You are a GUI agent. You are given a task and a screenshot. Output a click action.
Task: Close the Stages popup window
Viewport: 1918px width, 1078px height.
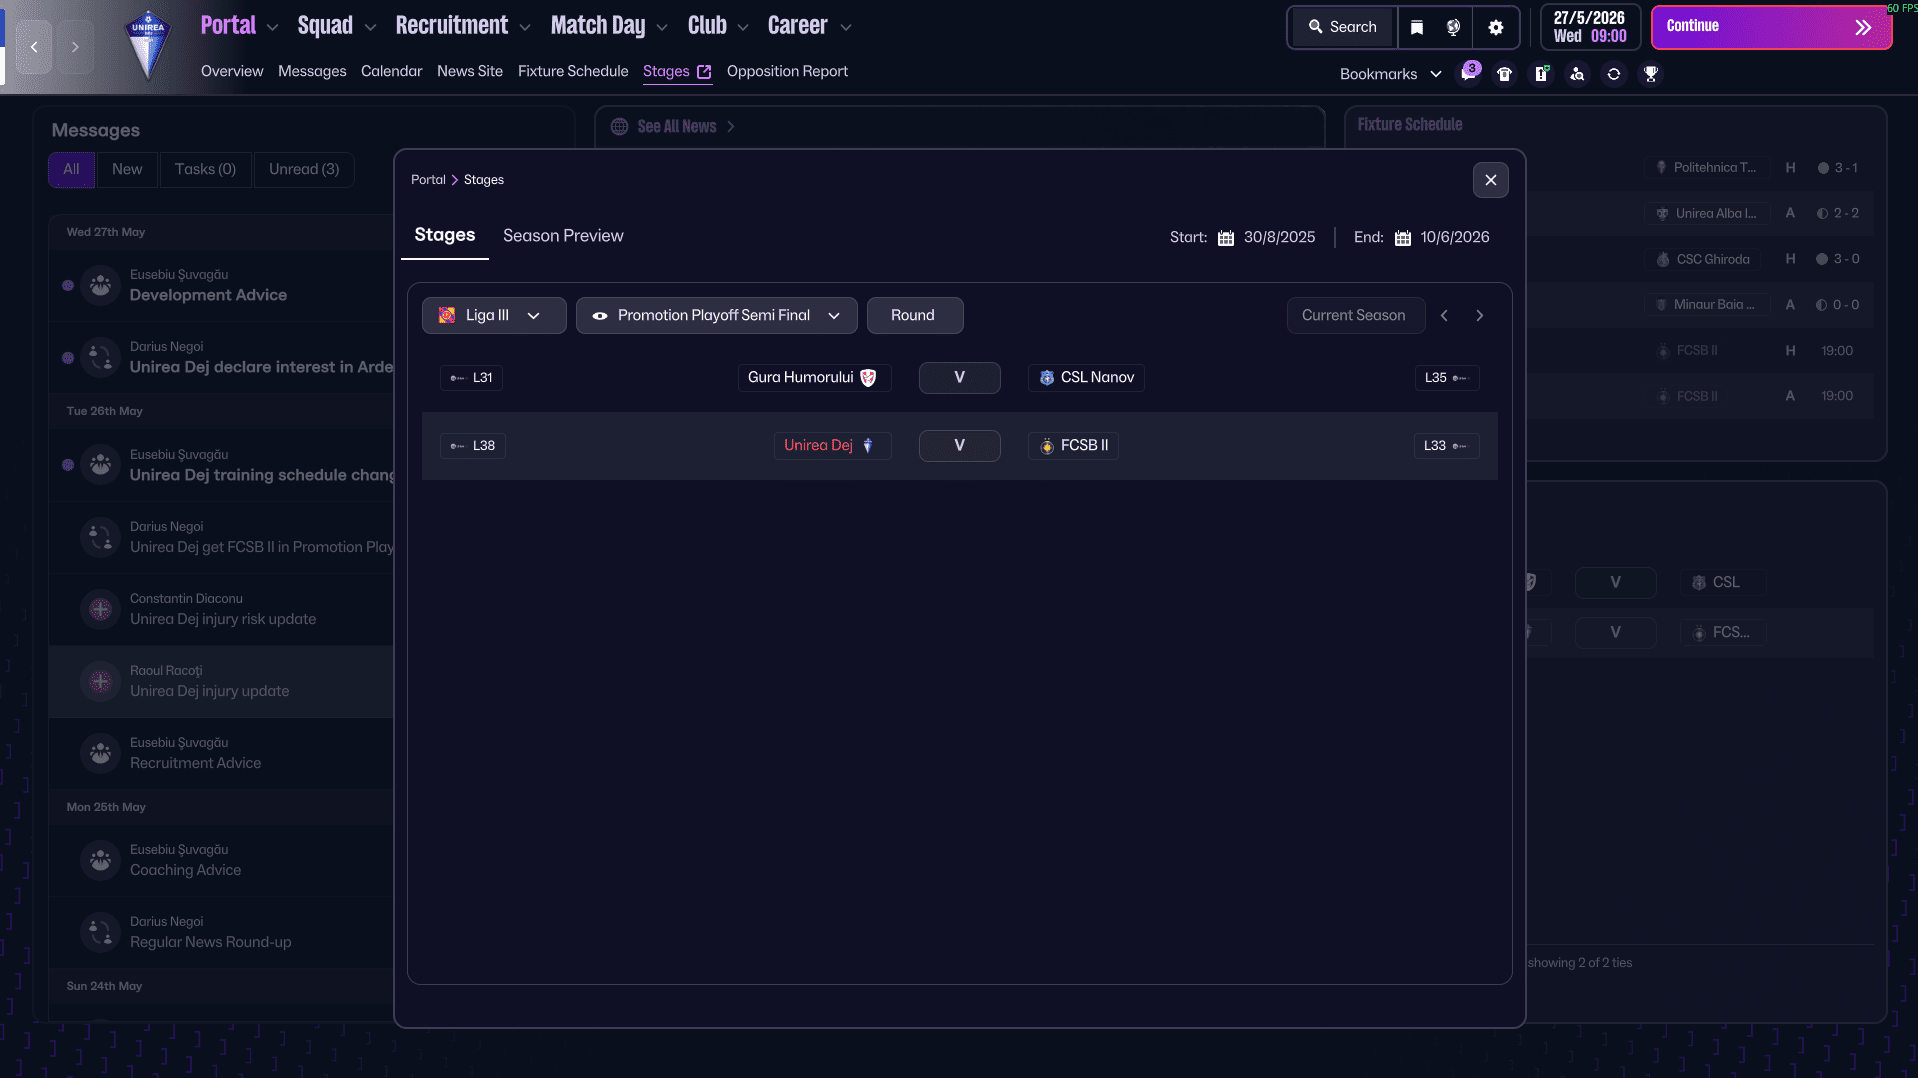[x=1490, y=180]
